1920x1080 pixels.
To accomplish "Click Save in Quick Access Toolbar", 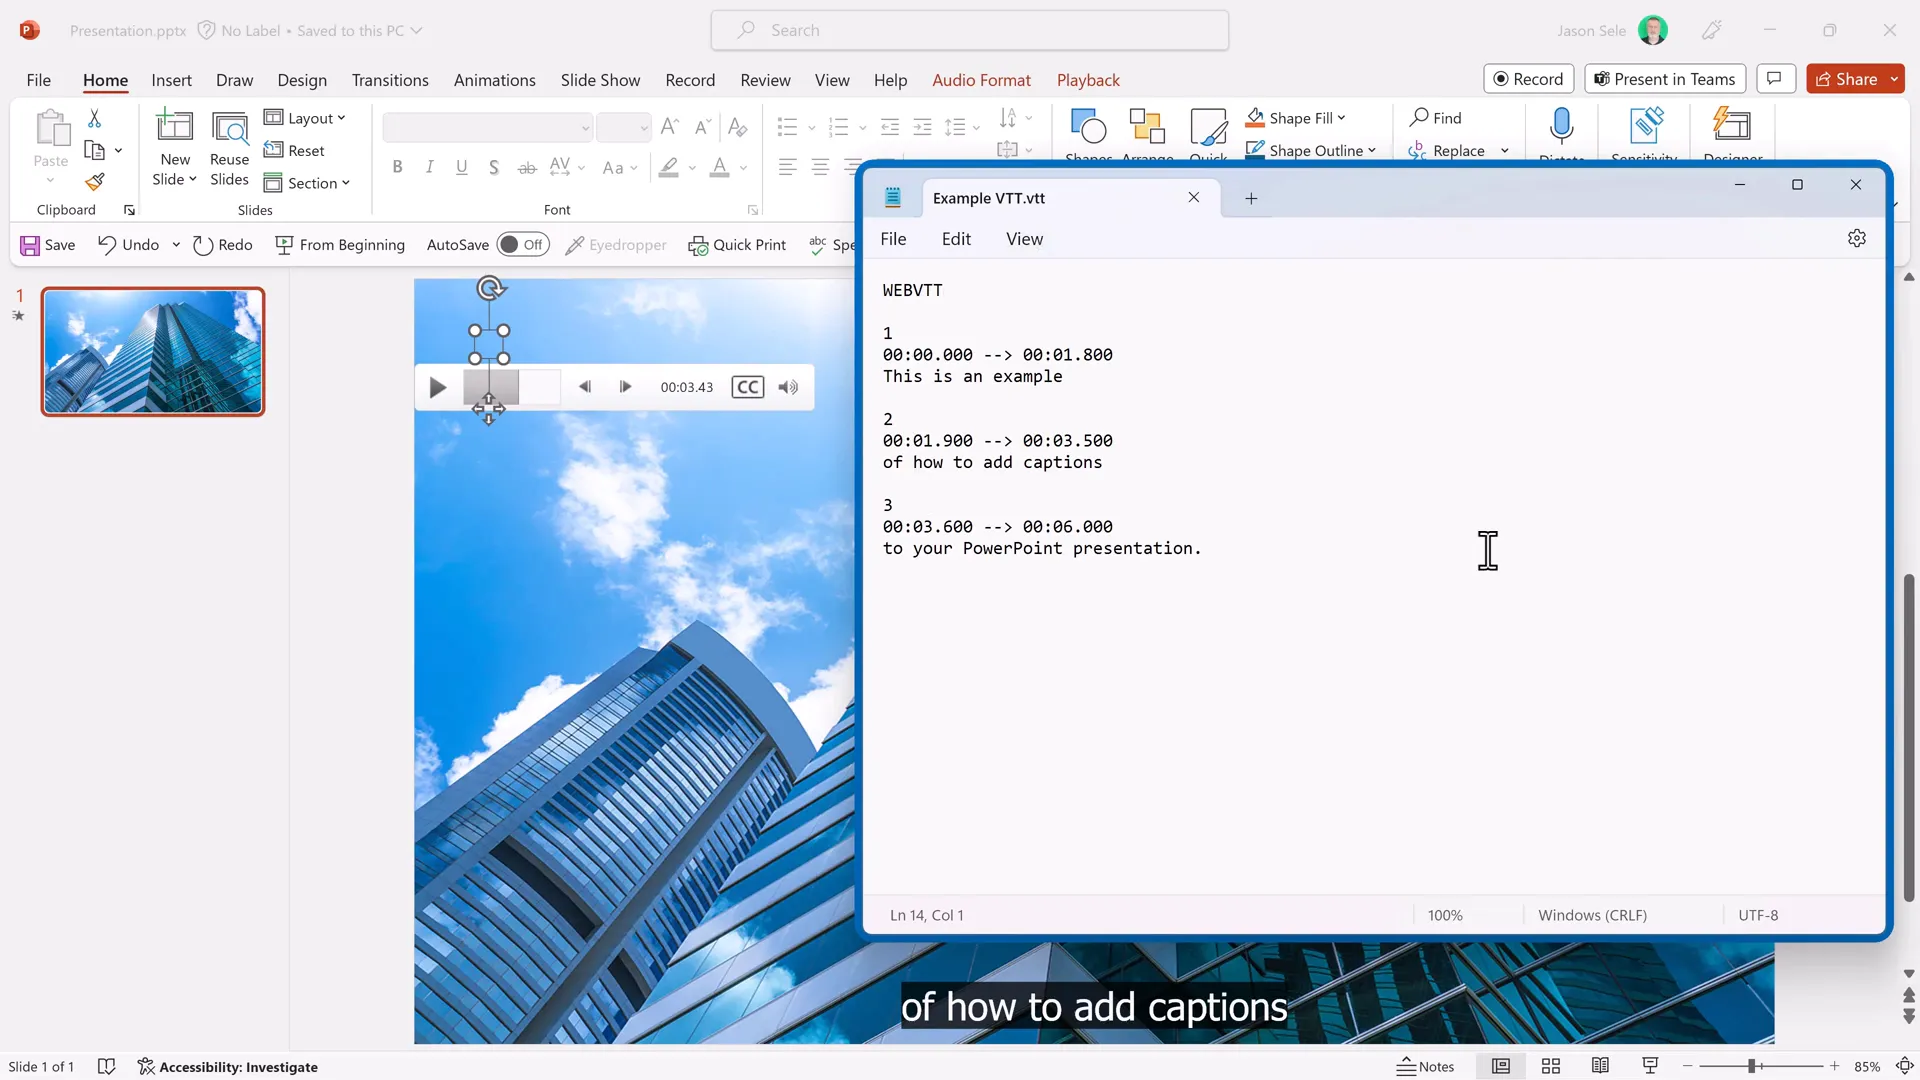I will click(x=48, y=245).
